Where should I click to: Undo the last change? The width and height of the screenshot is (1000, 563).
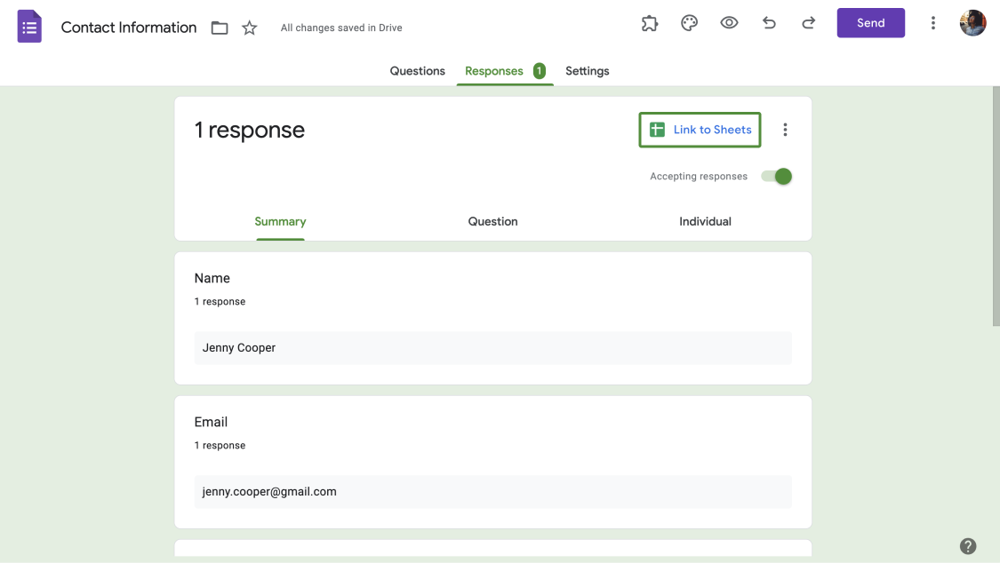click(x=769, y=23)
